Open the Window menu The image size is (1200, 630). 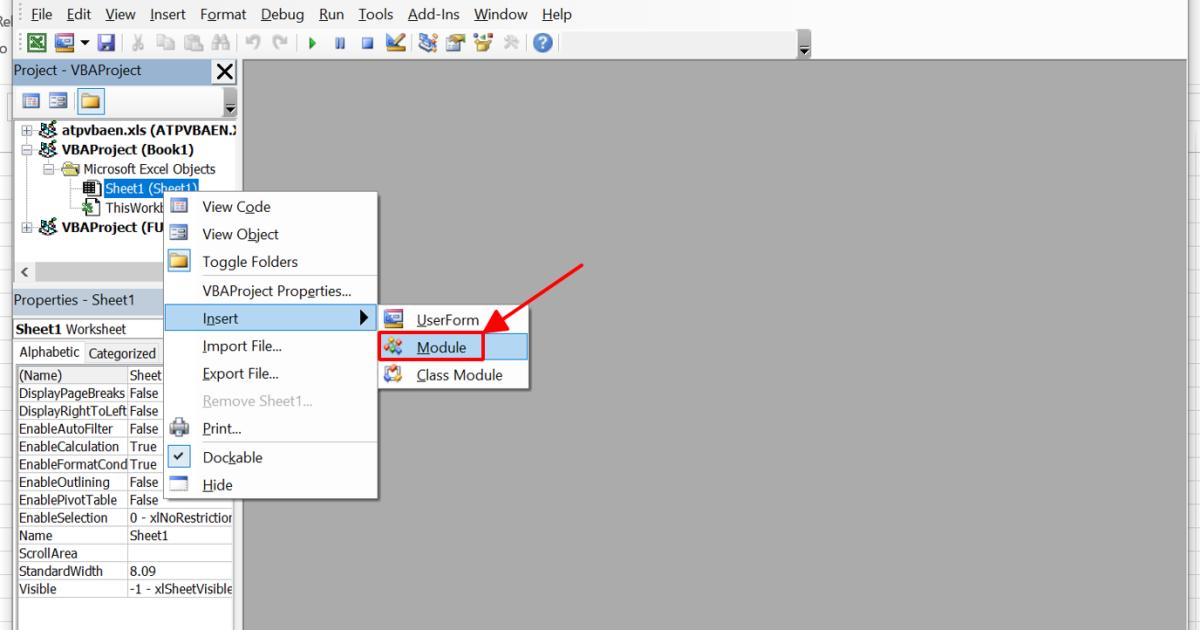pos(501,14)
